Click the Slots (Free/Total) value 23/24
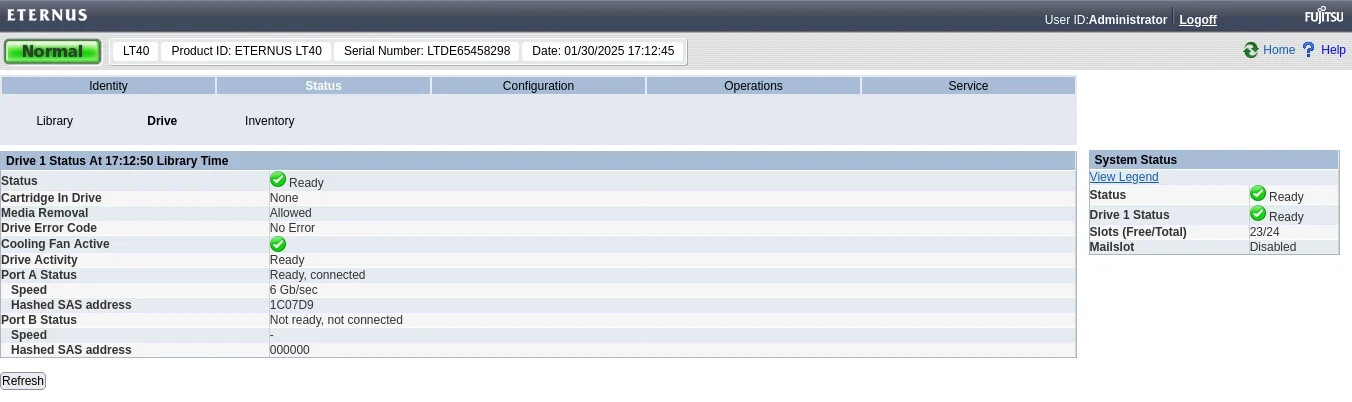The width and height of the screenshot is (1352, 402). coord(1265,232)
